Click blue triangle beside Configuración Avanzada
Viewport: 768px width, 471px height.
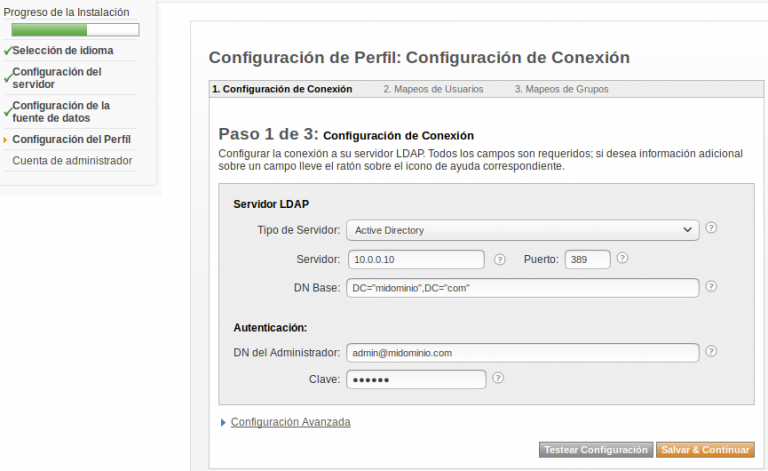pos(223,423)
